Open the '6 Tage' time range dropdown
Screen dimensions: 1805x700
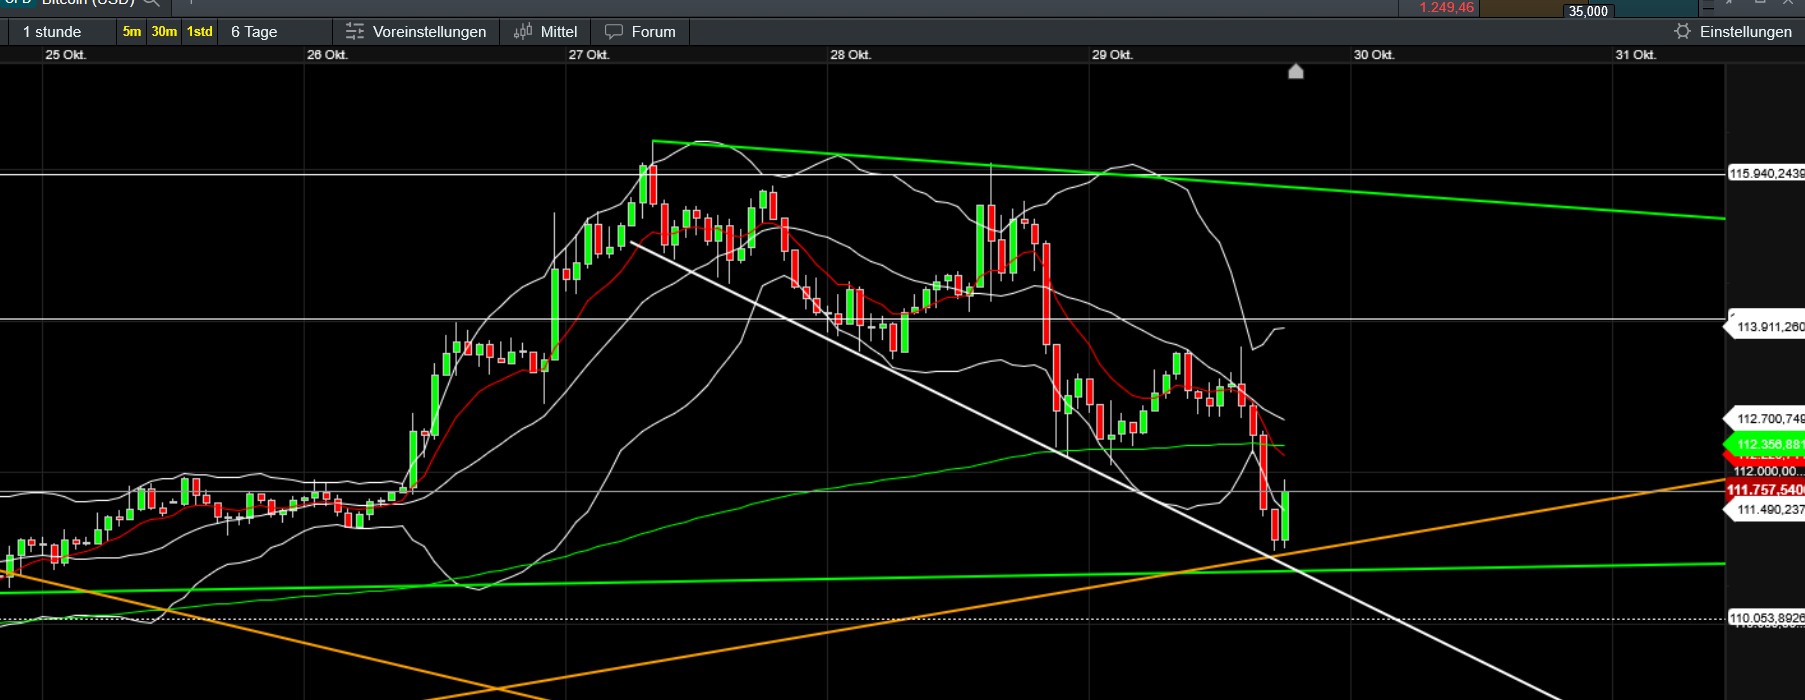pyautogui.click(x=254, y=32)
